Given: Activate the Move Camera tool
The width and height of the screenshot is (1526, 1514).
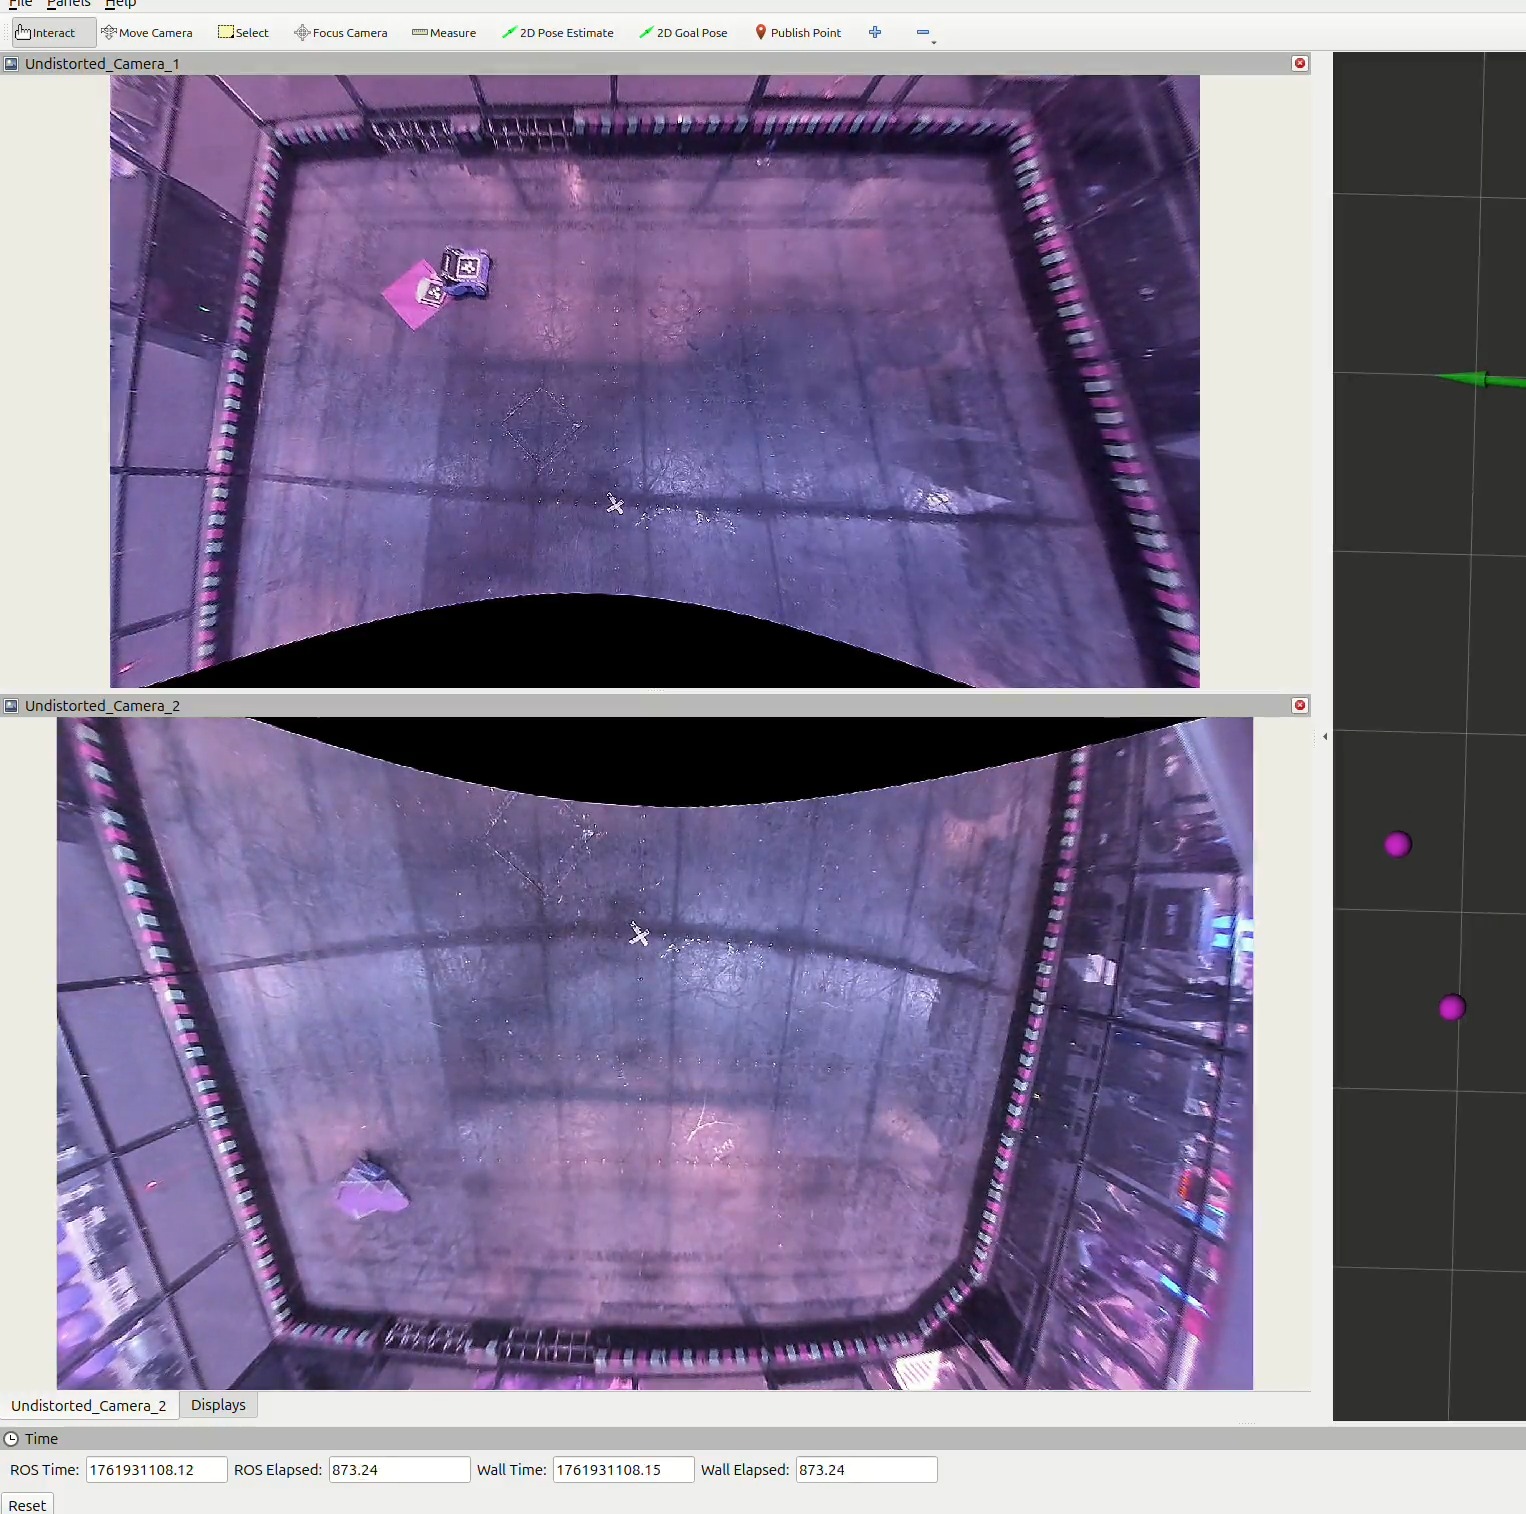Looking at the screenshot, I should (147, 33).
